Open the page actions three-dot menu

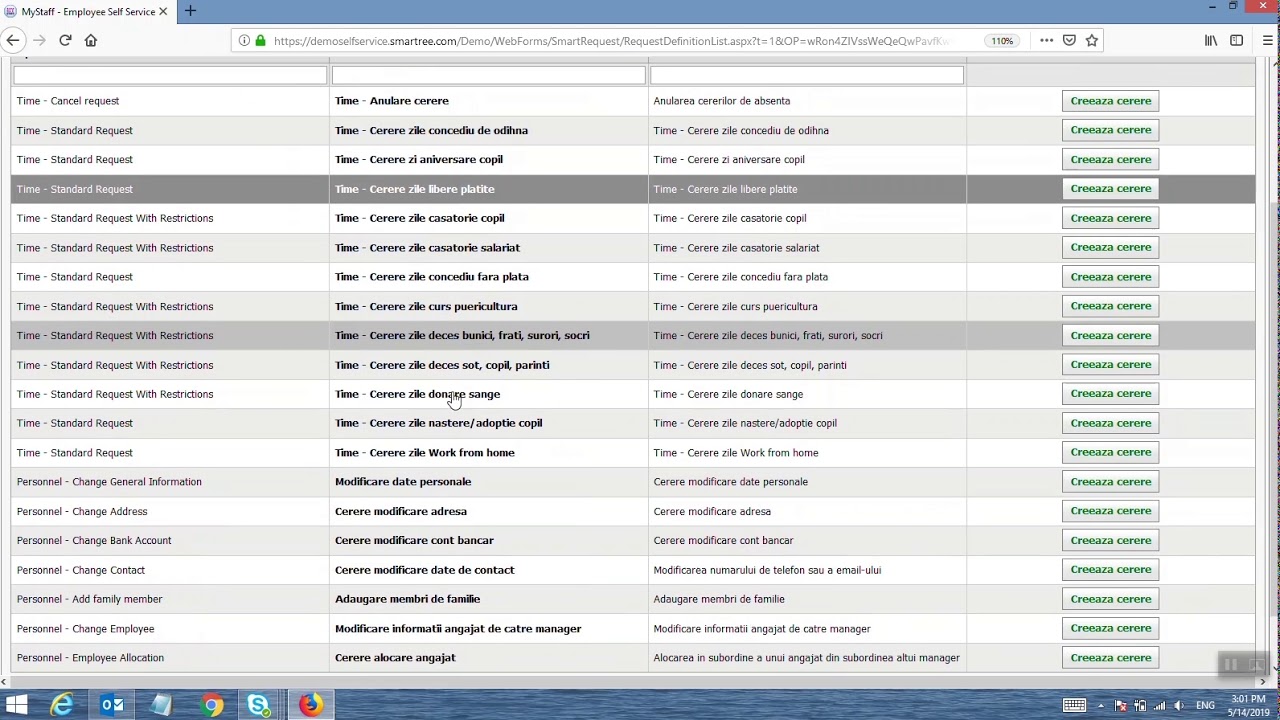pos(1046,40)
